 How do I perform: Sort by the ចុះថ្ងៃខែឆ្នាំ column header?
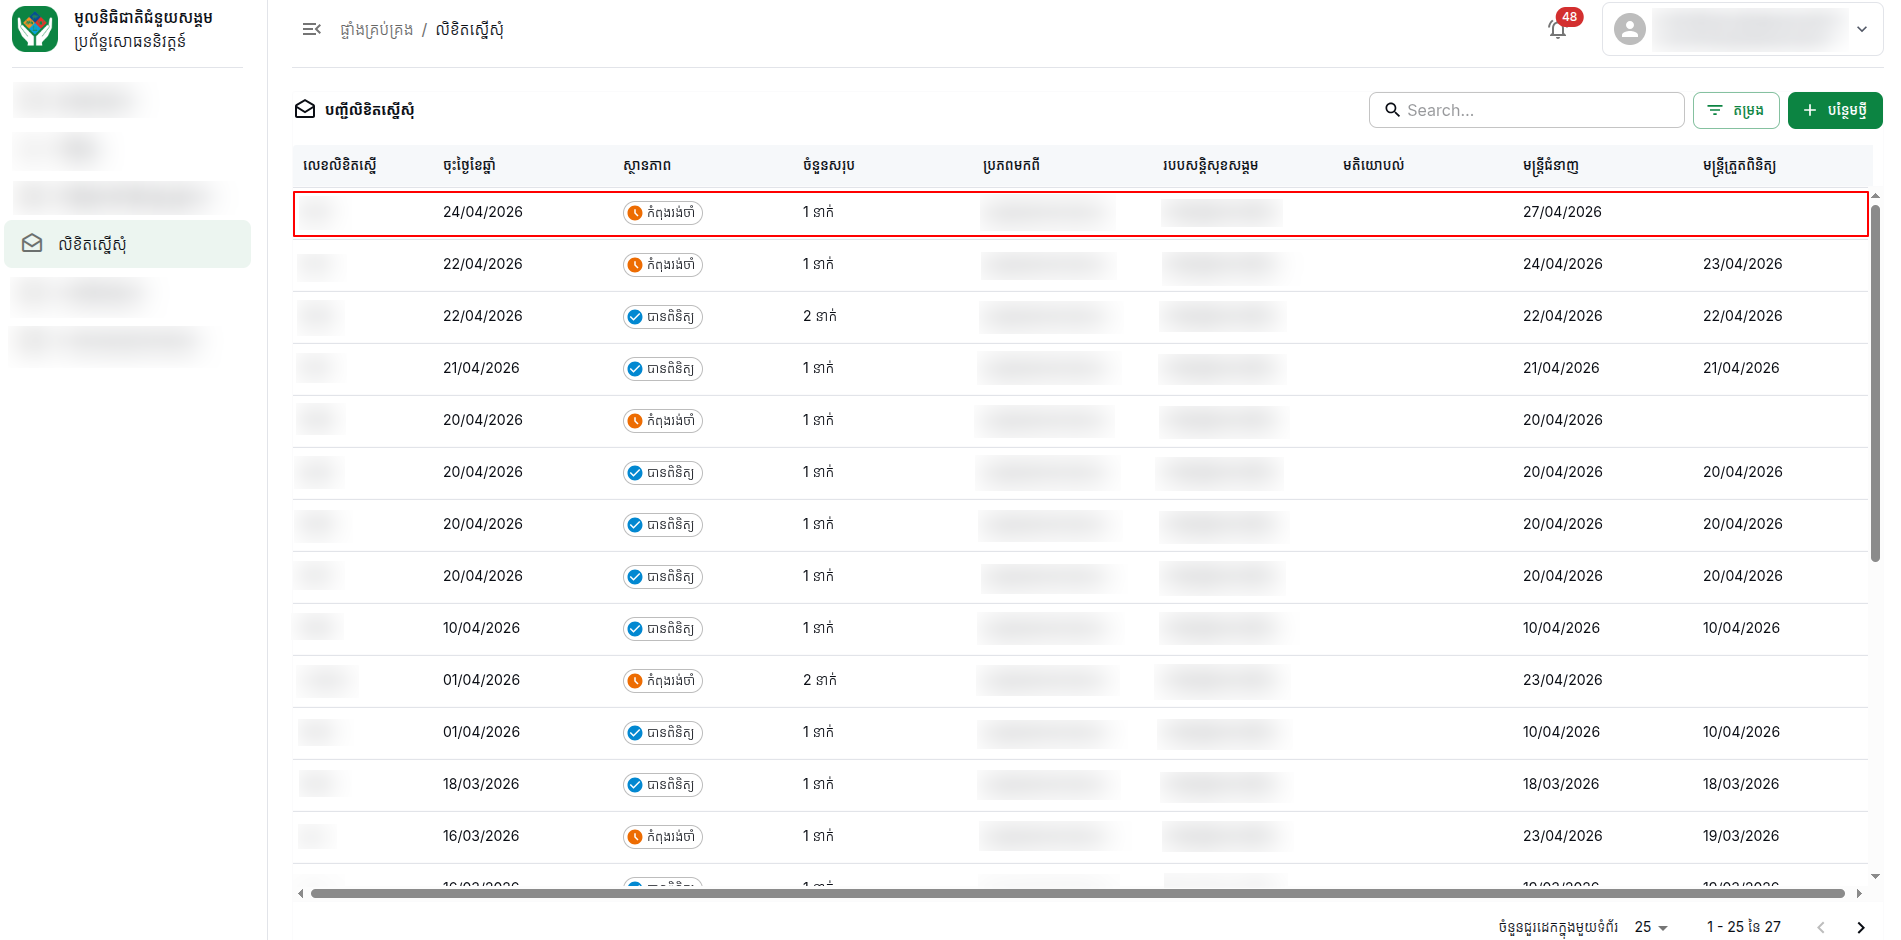pyautogui.click(x=469, y=165)
